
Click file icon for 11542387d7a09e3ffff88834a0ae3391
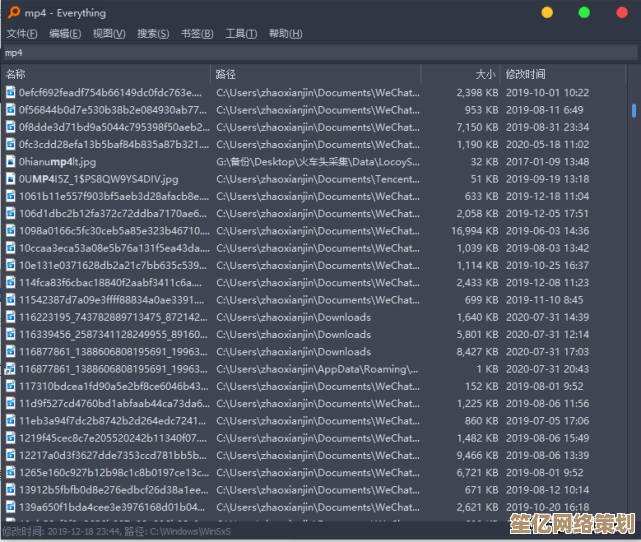click(x=11, y=300)
